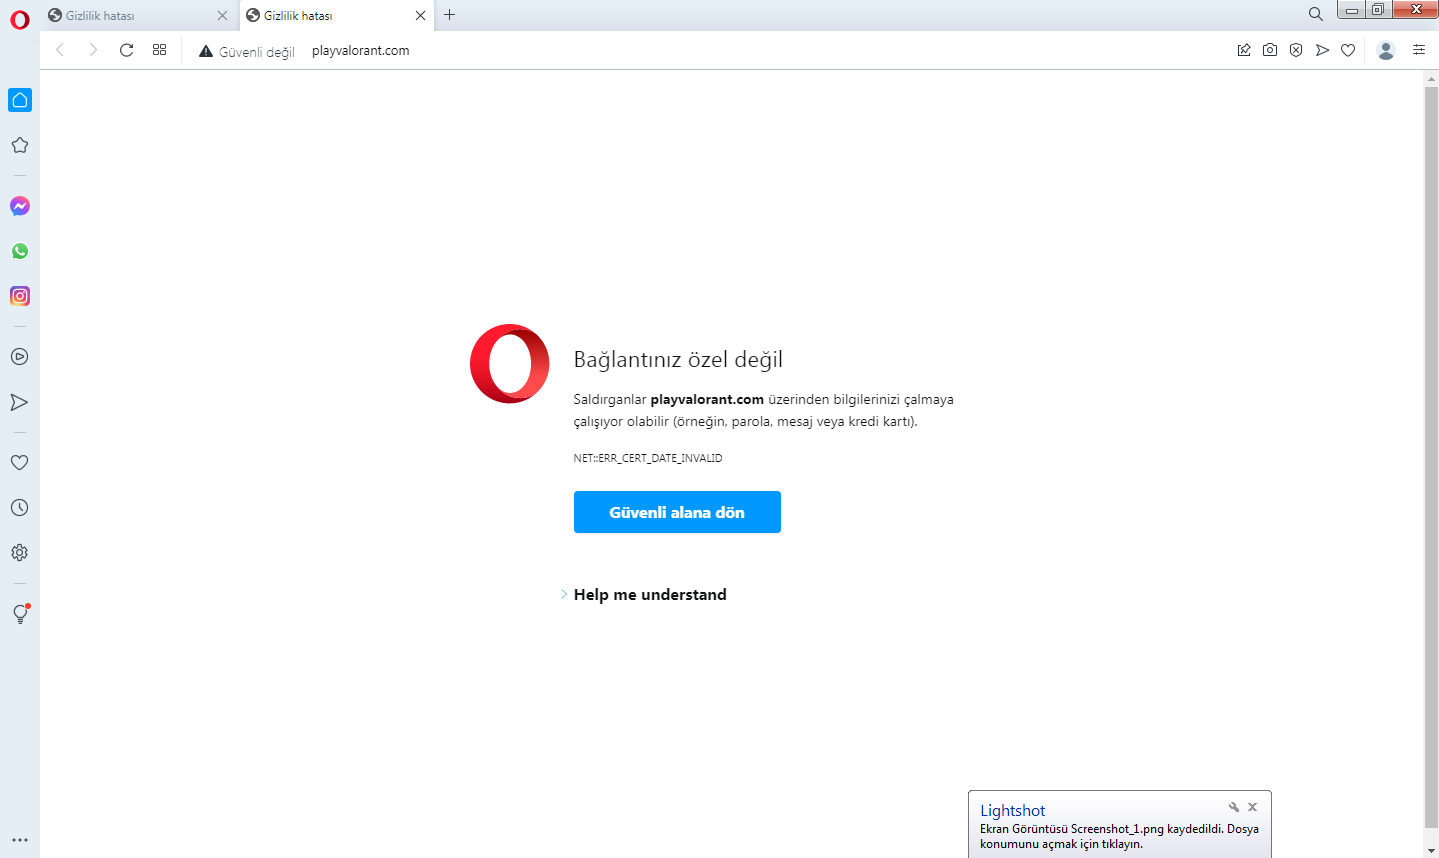Click the scrollbar up arrow
This screenshot has width=1439, height=858.
(x=1431, y=78)
